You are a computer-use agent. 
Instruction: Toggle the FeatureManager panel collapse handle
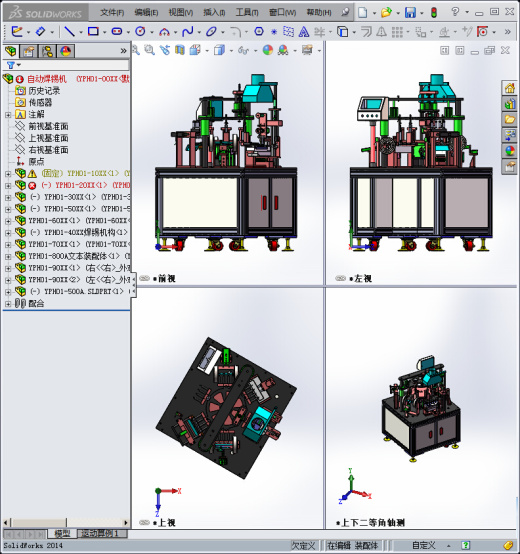point(134,284)
